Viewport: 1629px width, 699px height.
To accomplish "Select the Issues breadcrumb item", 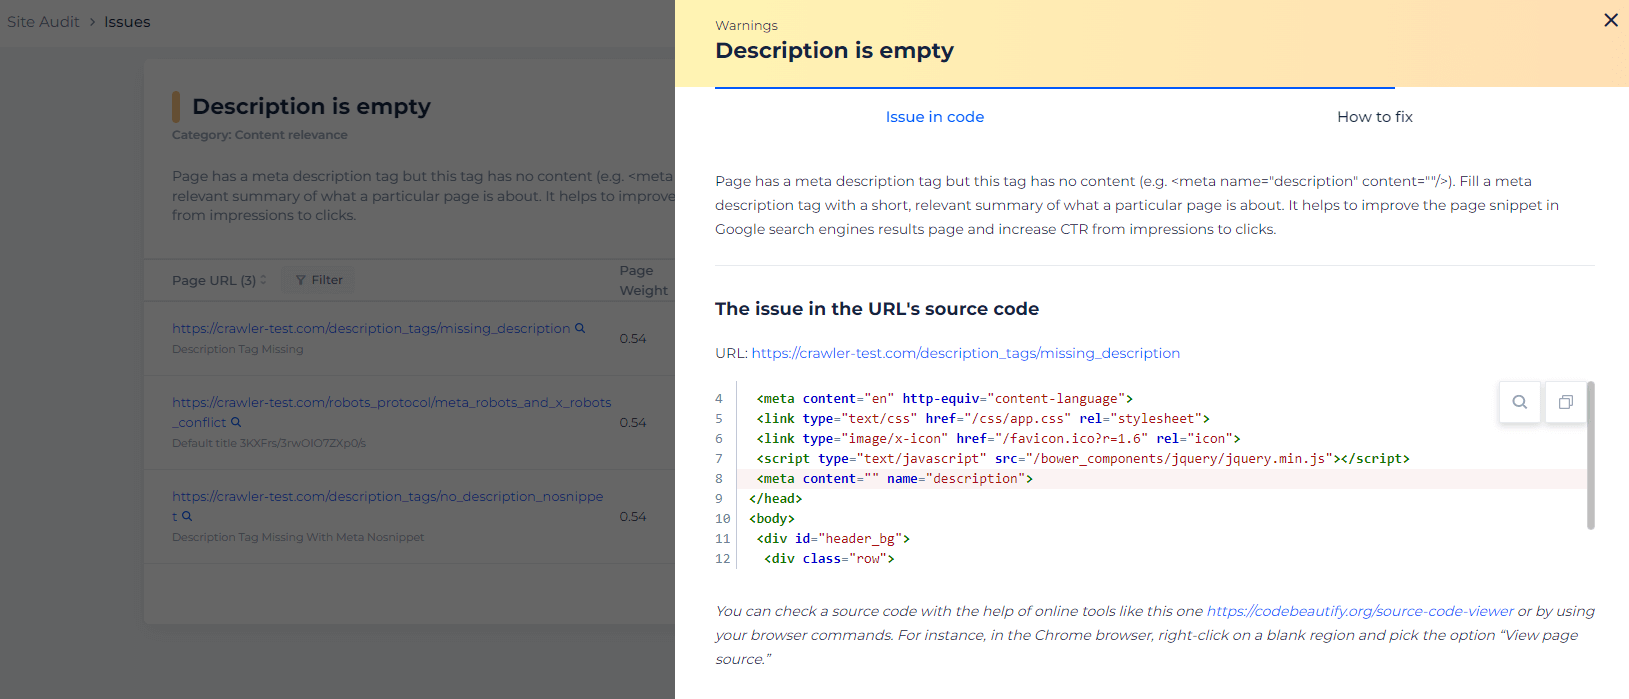I will 127,22.
